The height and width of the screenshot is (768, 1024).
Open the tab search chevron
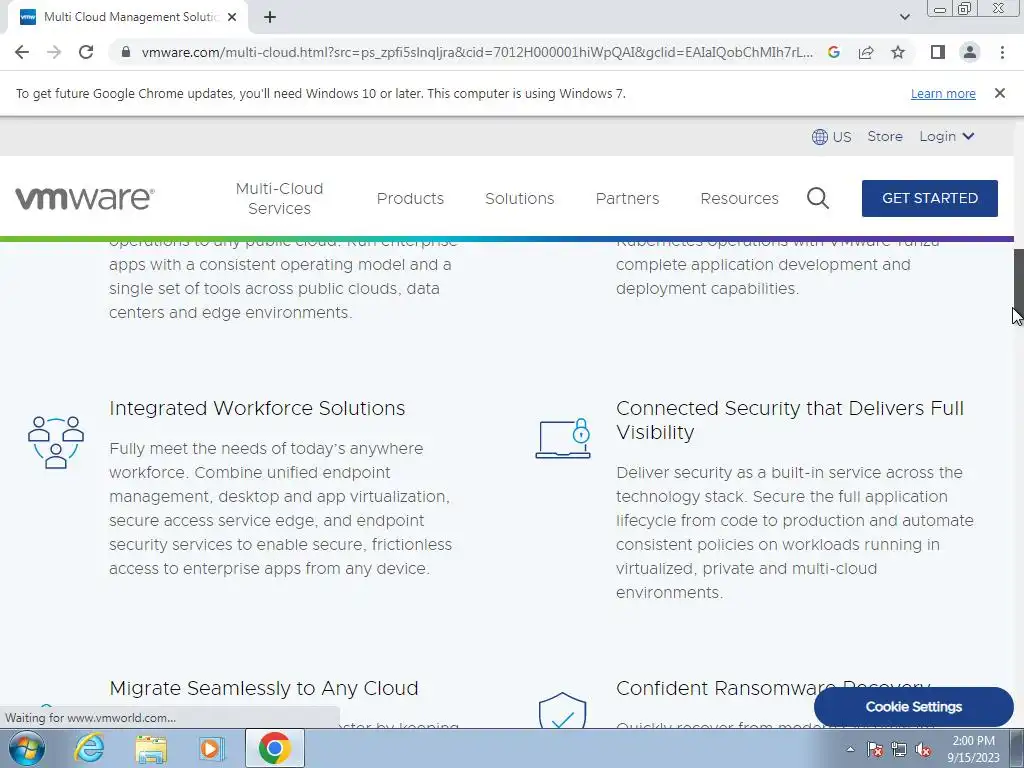(904, 18)
